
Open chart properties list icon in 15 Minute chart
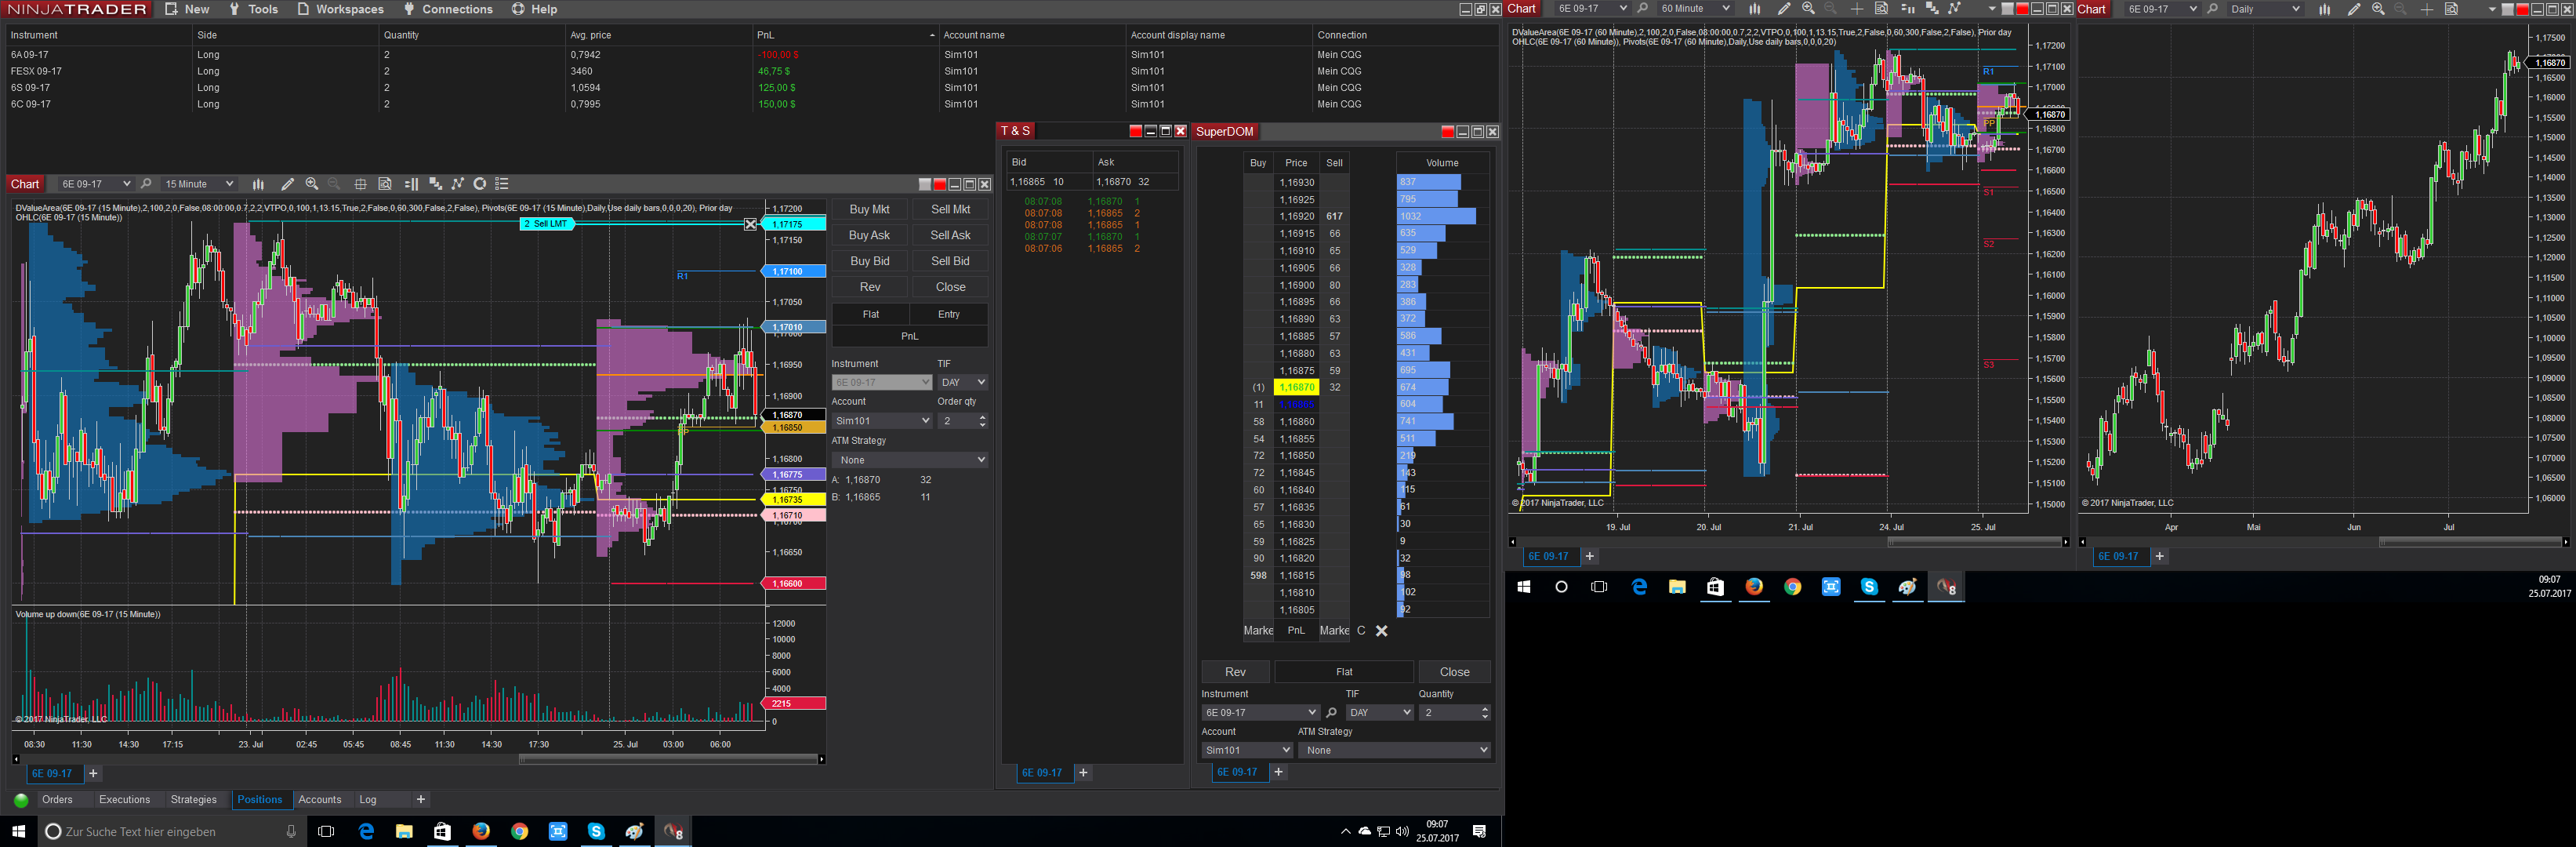click(x=502, y=184)
